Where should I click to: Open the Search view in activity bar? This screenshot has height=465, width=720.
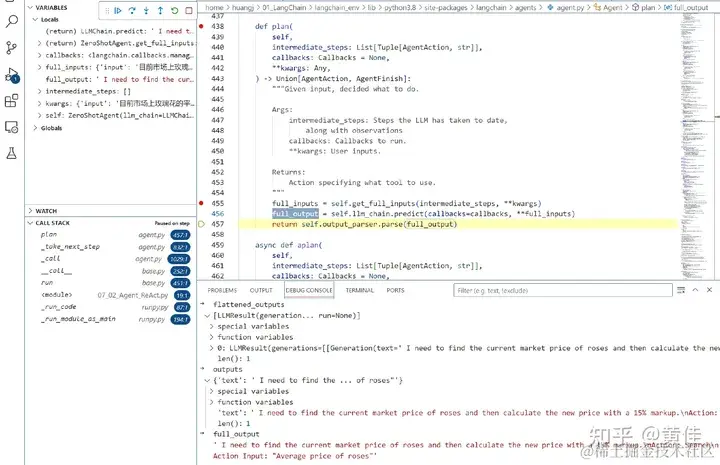pyautogui.click(x=11, y=21)
